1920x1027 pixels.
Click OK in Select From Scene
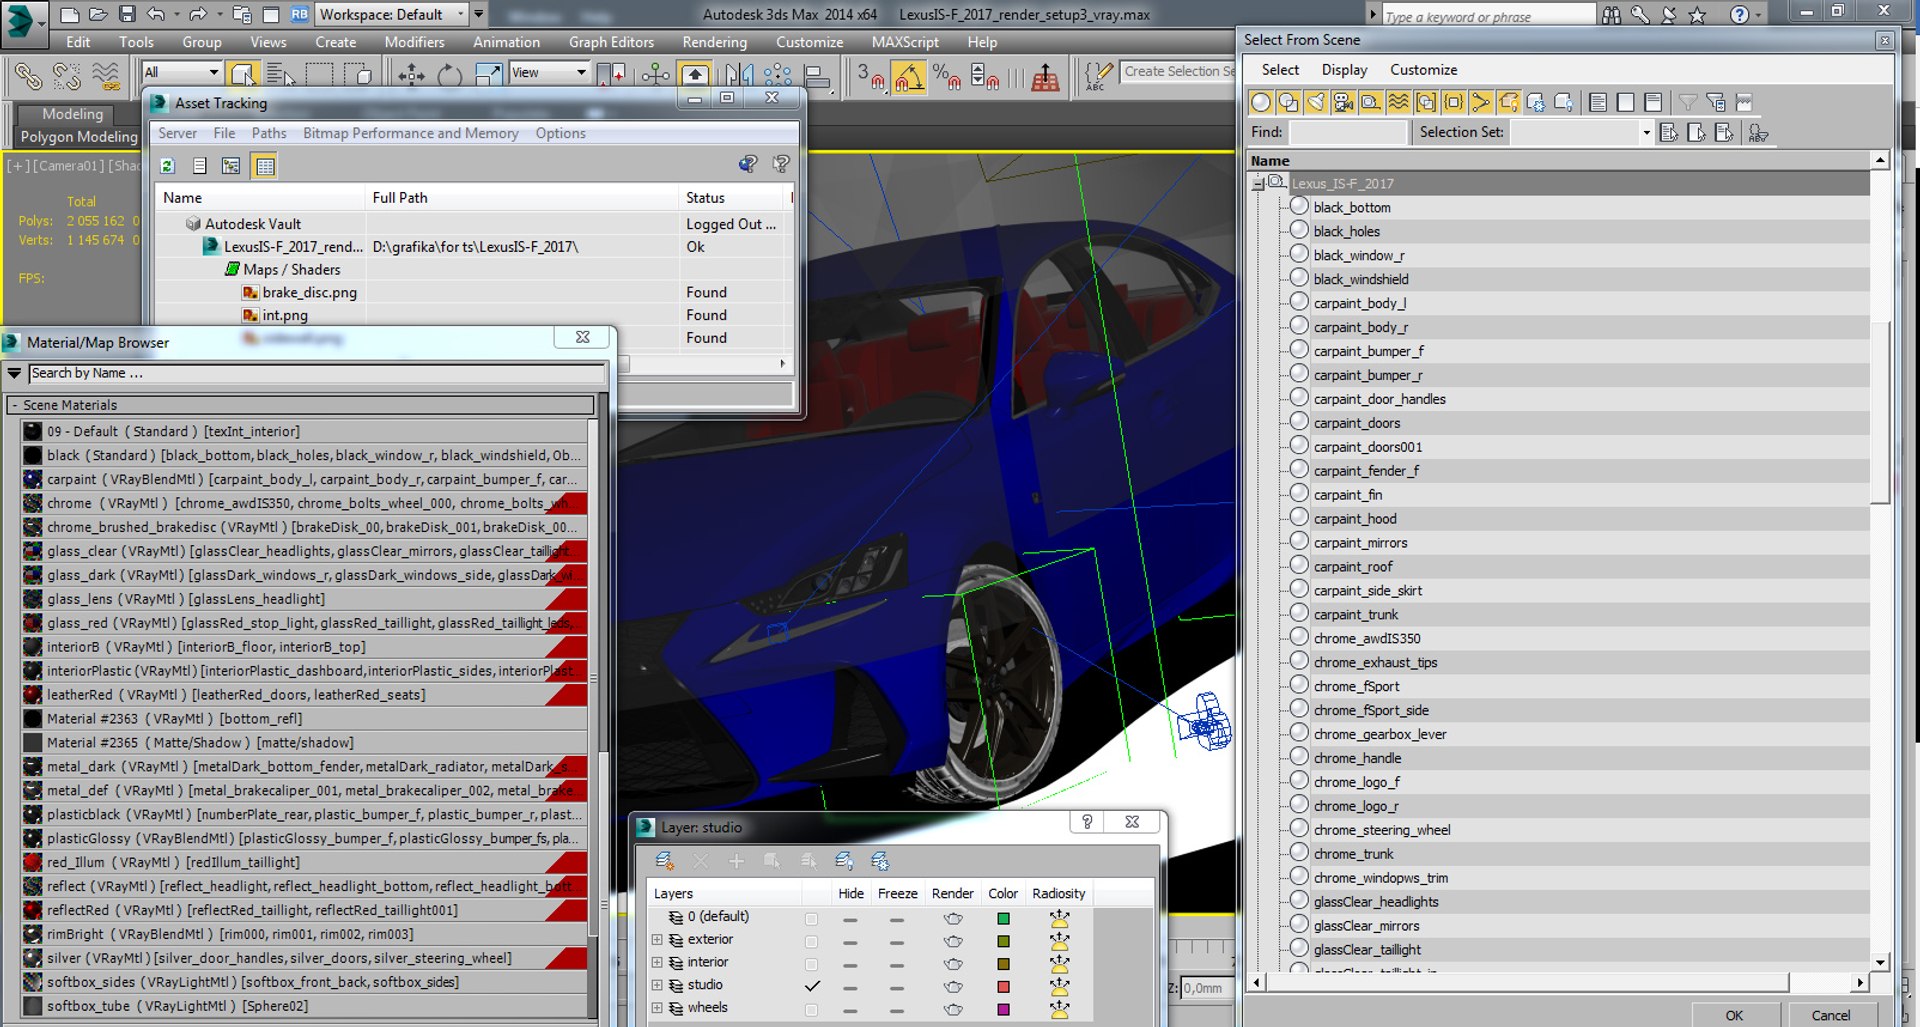[x=1734, y=1014]
